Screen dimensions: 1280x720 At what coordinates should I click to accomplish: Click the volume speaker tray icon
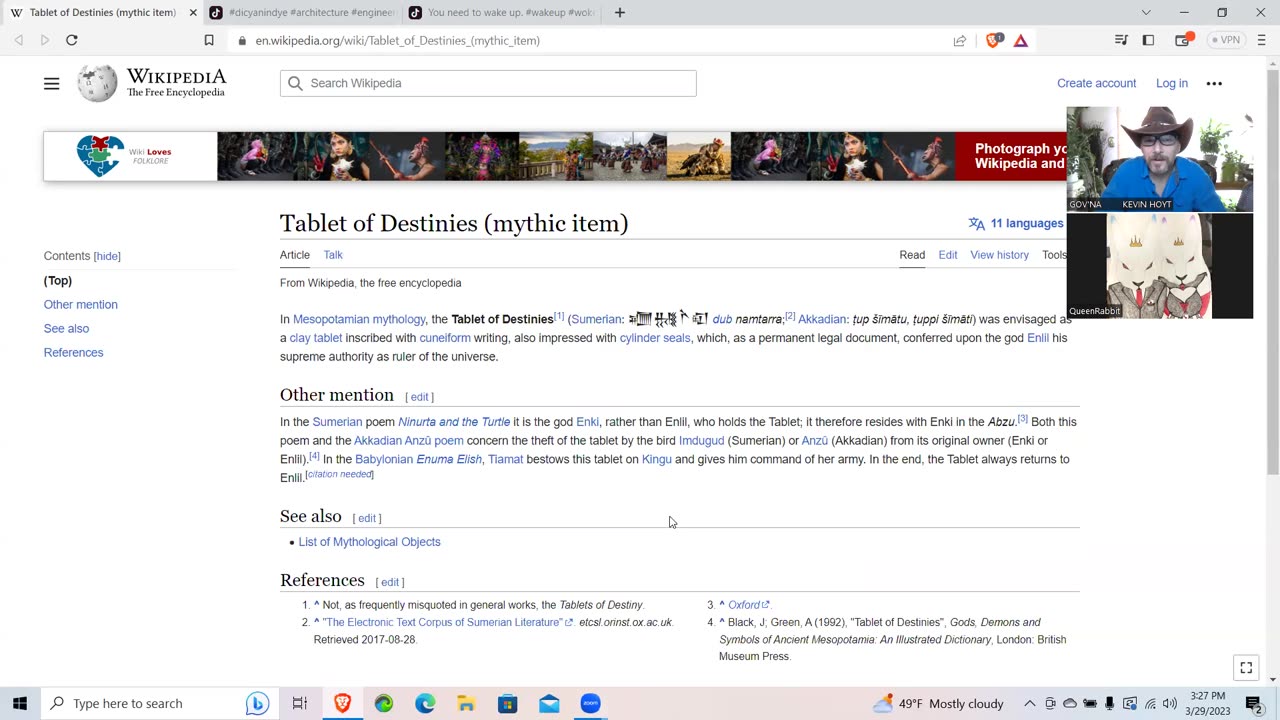tap(1169, 704)
